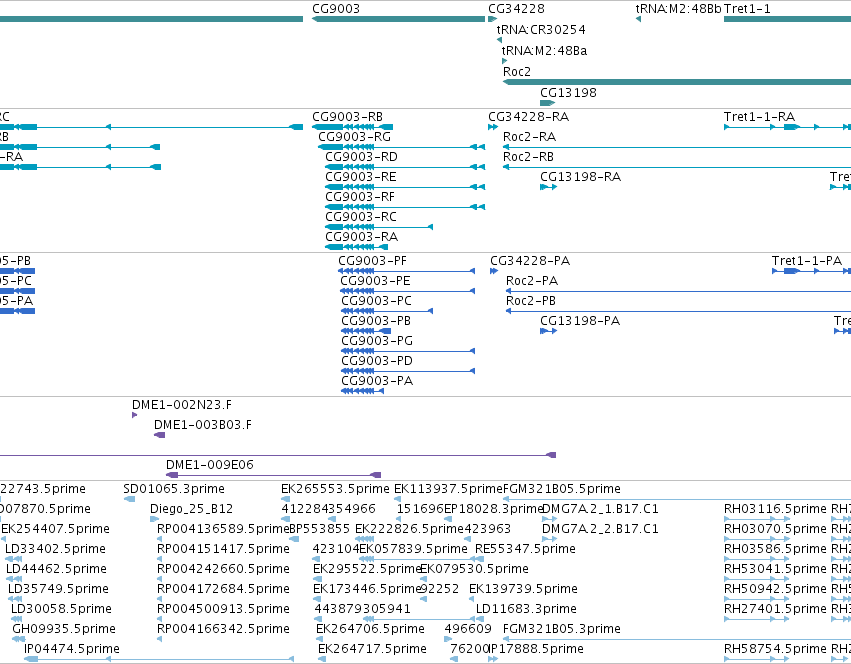
Task: Click transcript CG9003-RD
Action: [x=361, y=157]
